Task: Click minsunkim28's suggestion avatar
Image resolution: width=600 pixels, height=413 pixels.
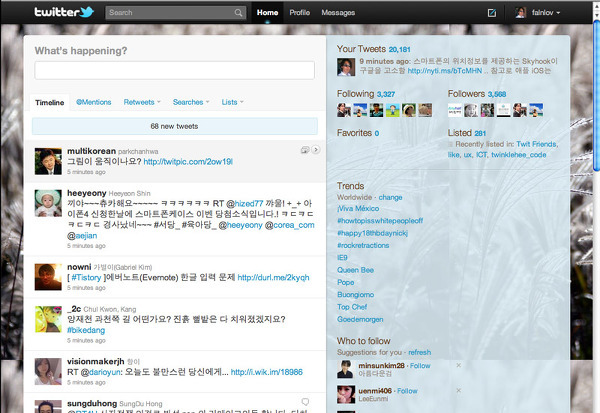Action: tap(345, 369)
